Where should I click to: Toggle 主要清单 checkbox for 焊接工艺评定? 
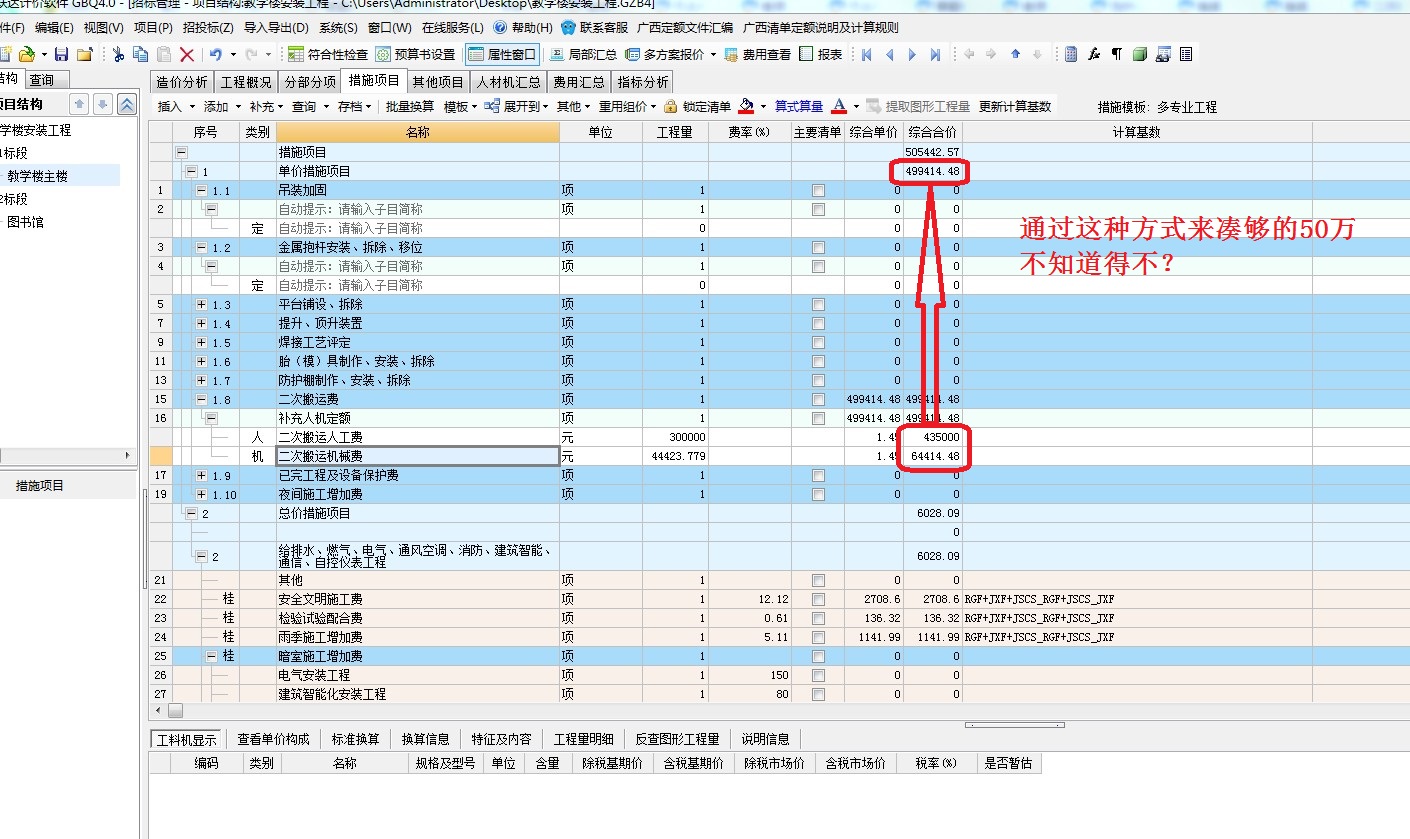pyautogui.click(x=819, y=342)
